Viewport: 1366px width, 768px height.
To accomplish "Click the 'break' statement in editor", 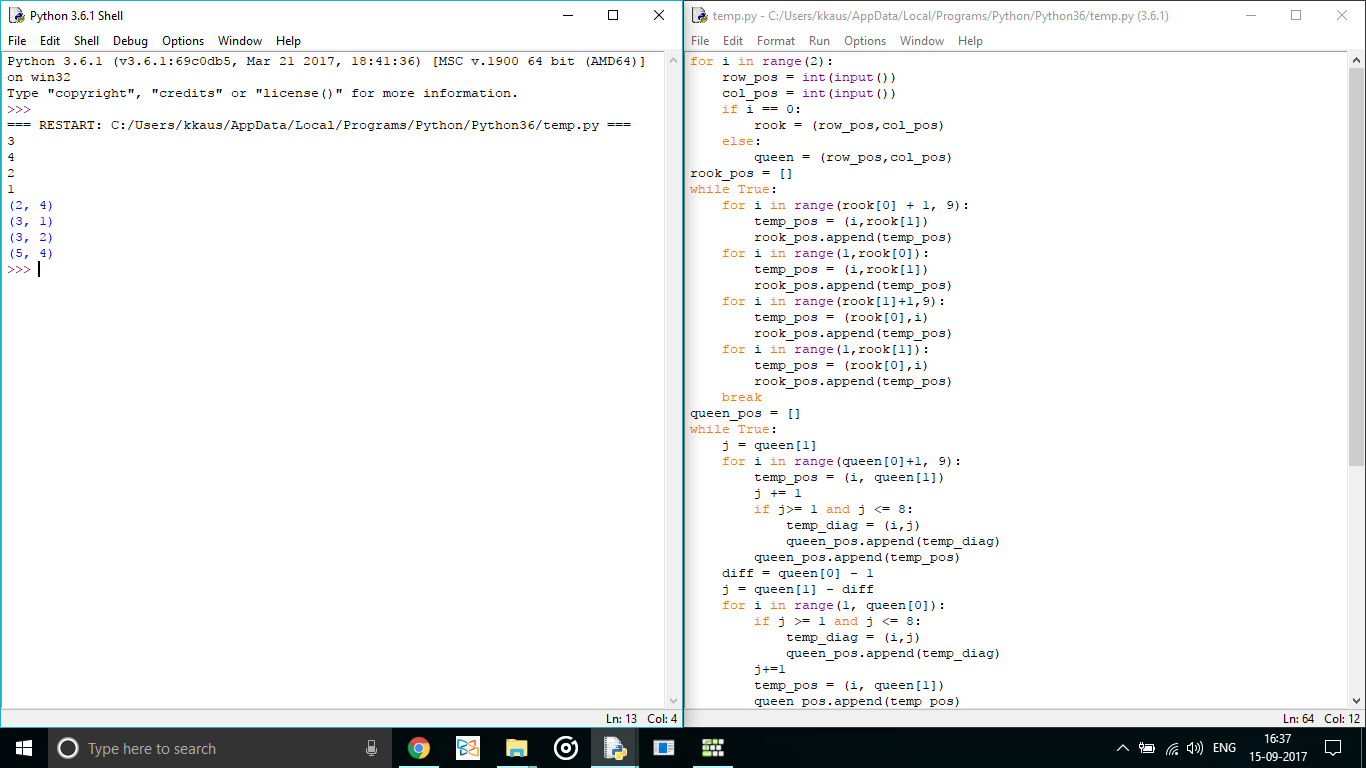I will tap(742, 397).
